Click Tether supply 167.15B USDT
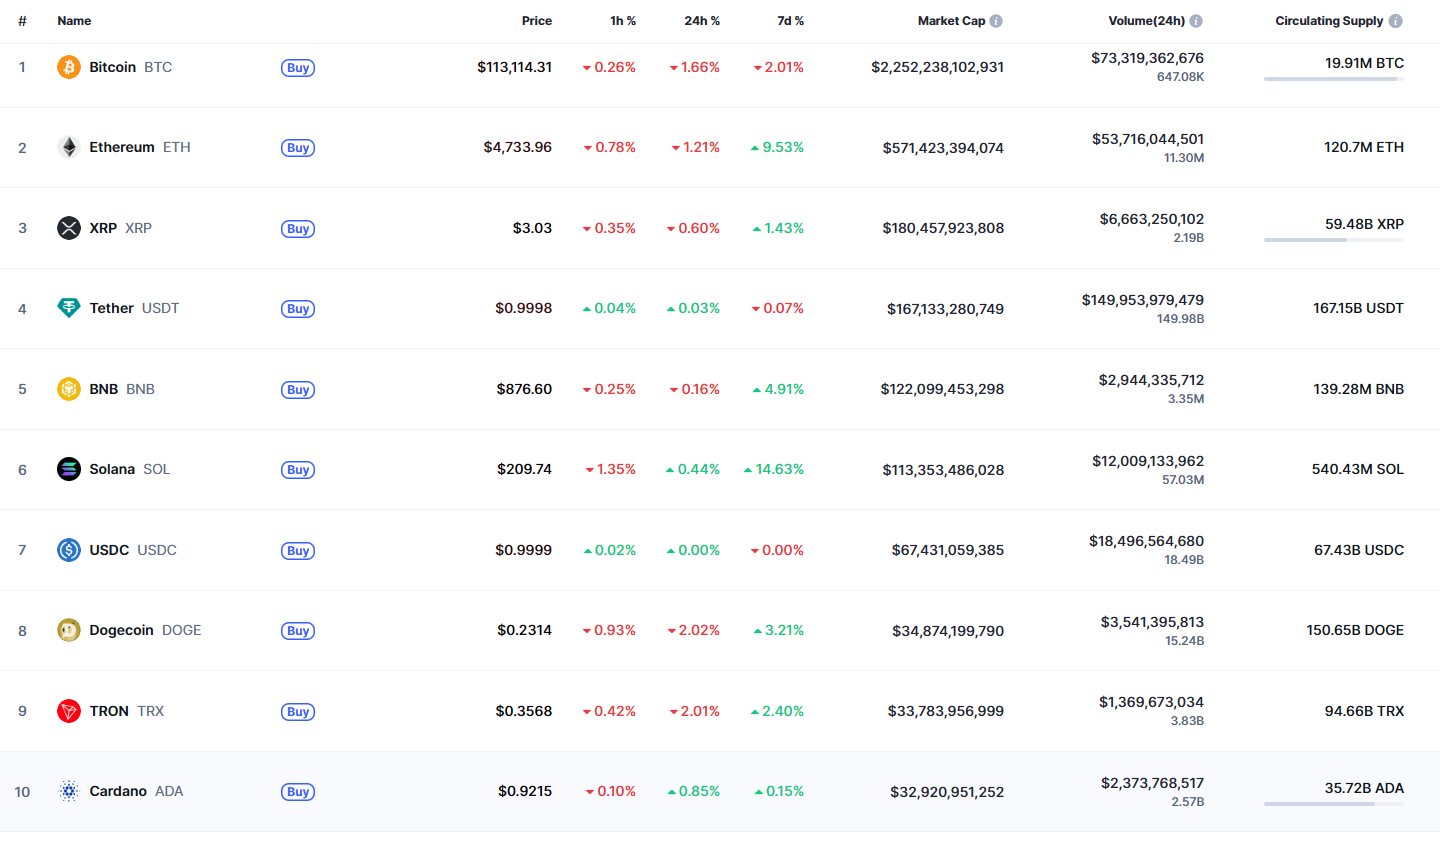Viewport: 1440px width, 841px height. pyautogui.click(x=1358, y=308)
